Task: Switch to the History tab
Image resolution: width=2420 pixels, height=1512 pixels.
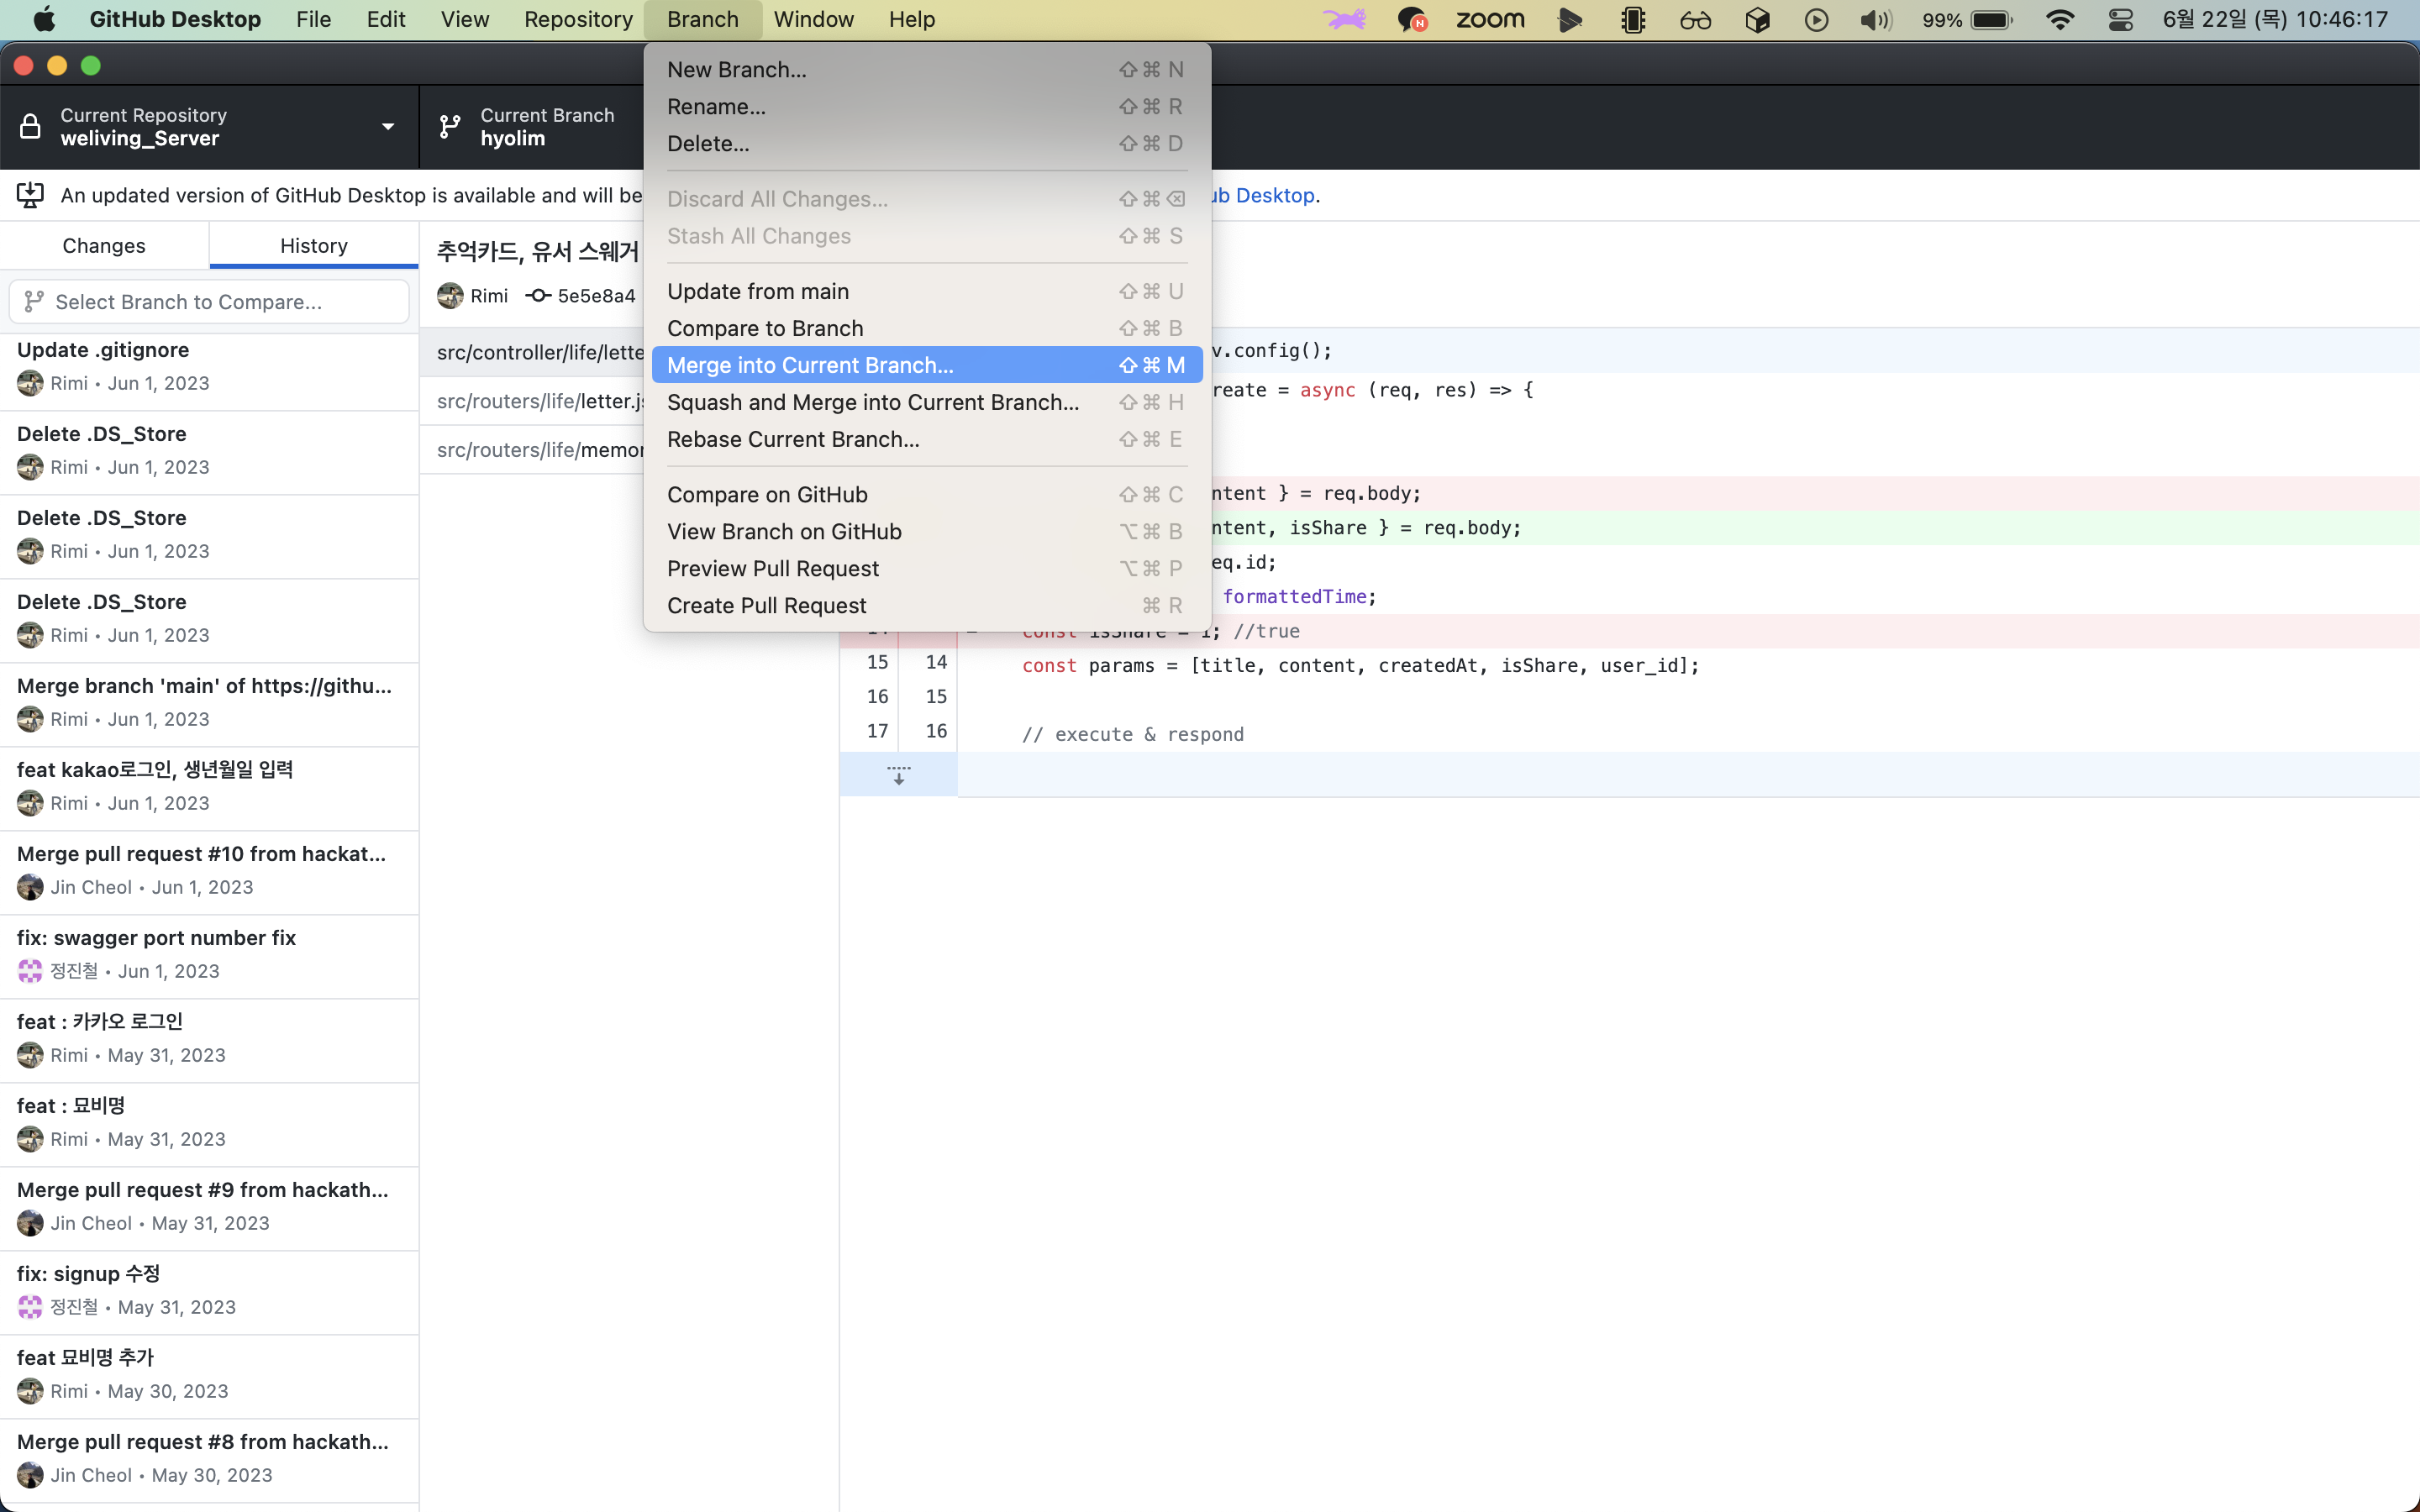Action: click(313, 246)
